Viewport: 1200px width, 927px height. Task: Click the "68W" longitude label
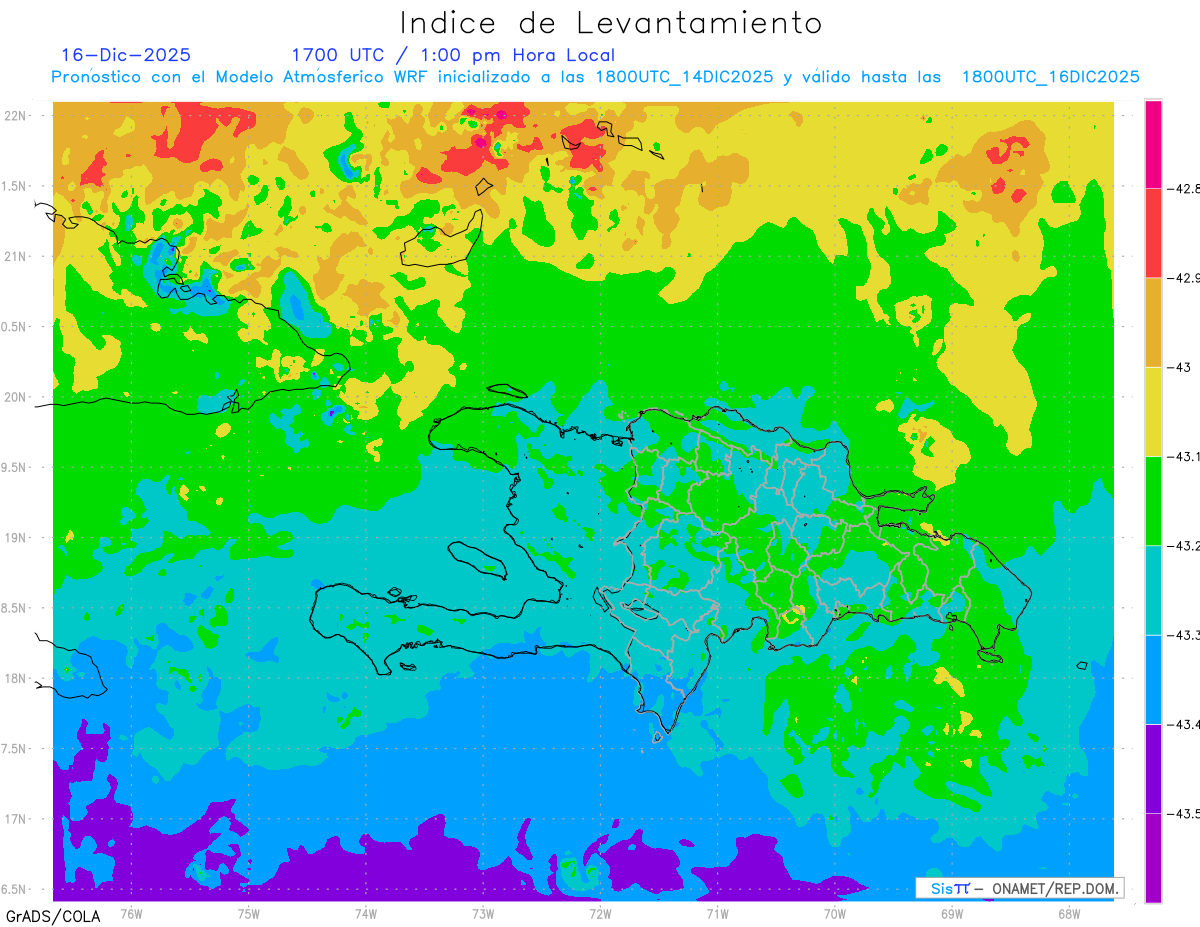[1069, 913]
